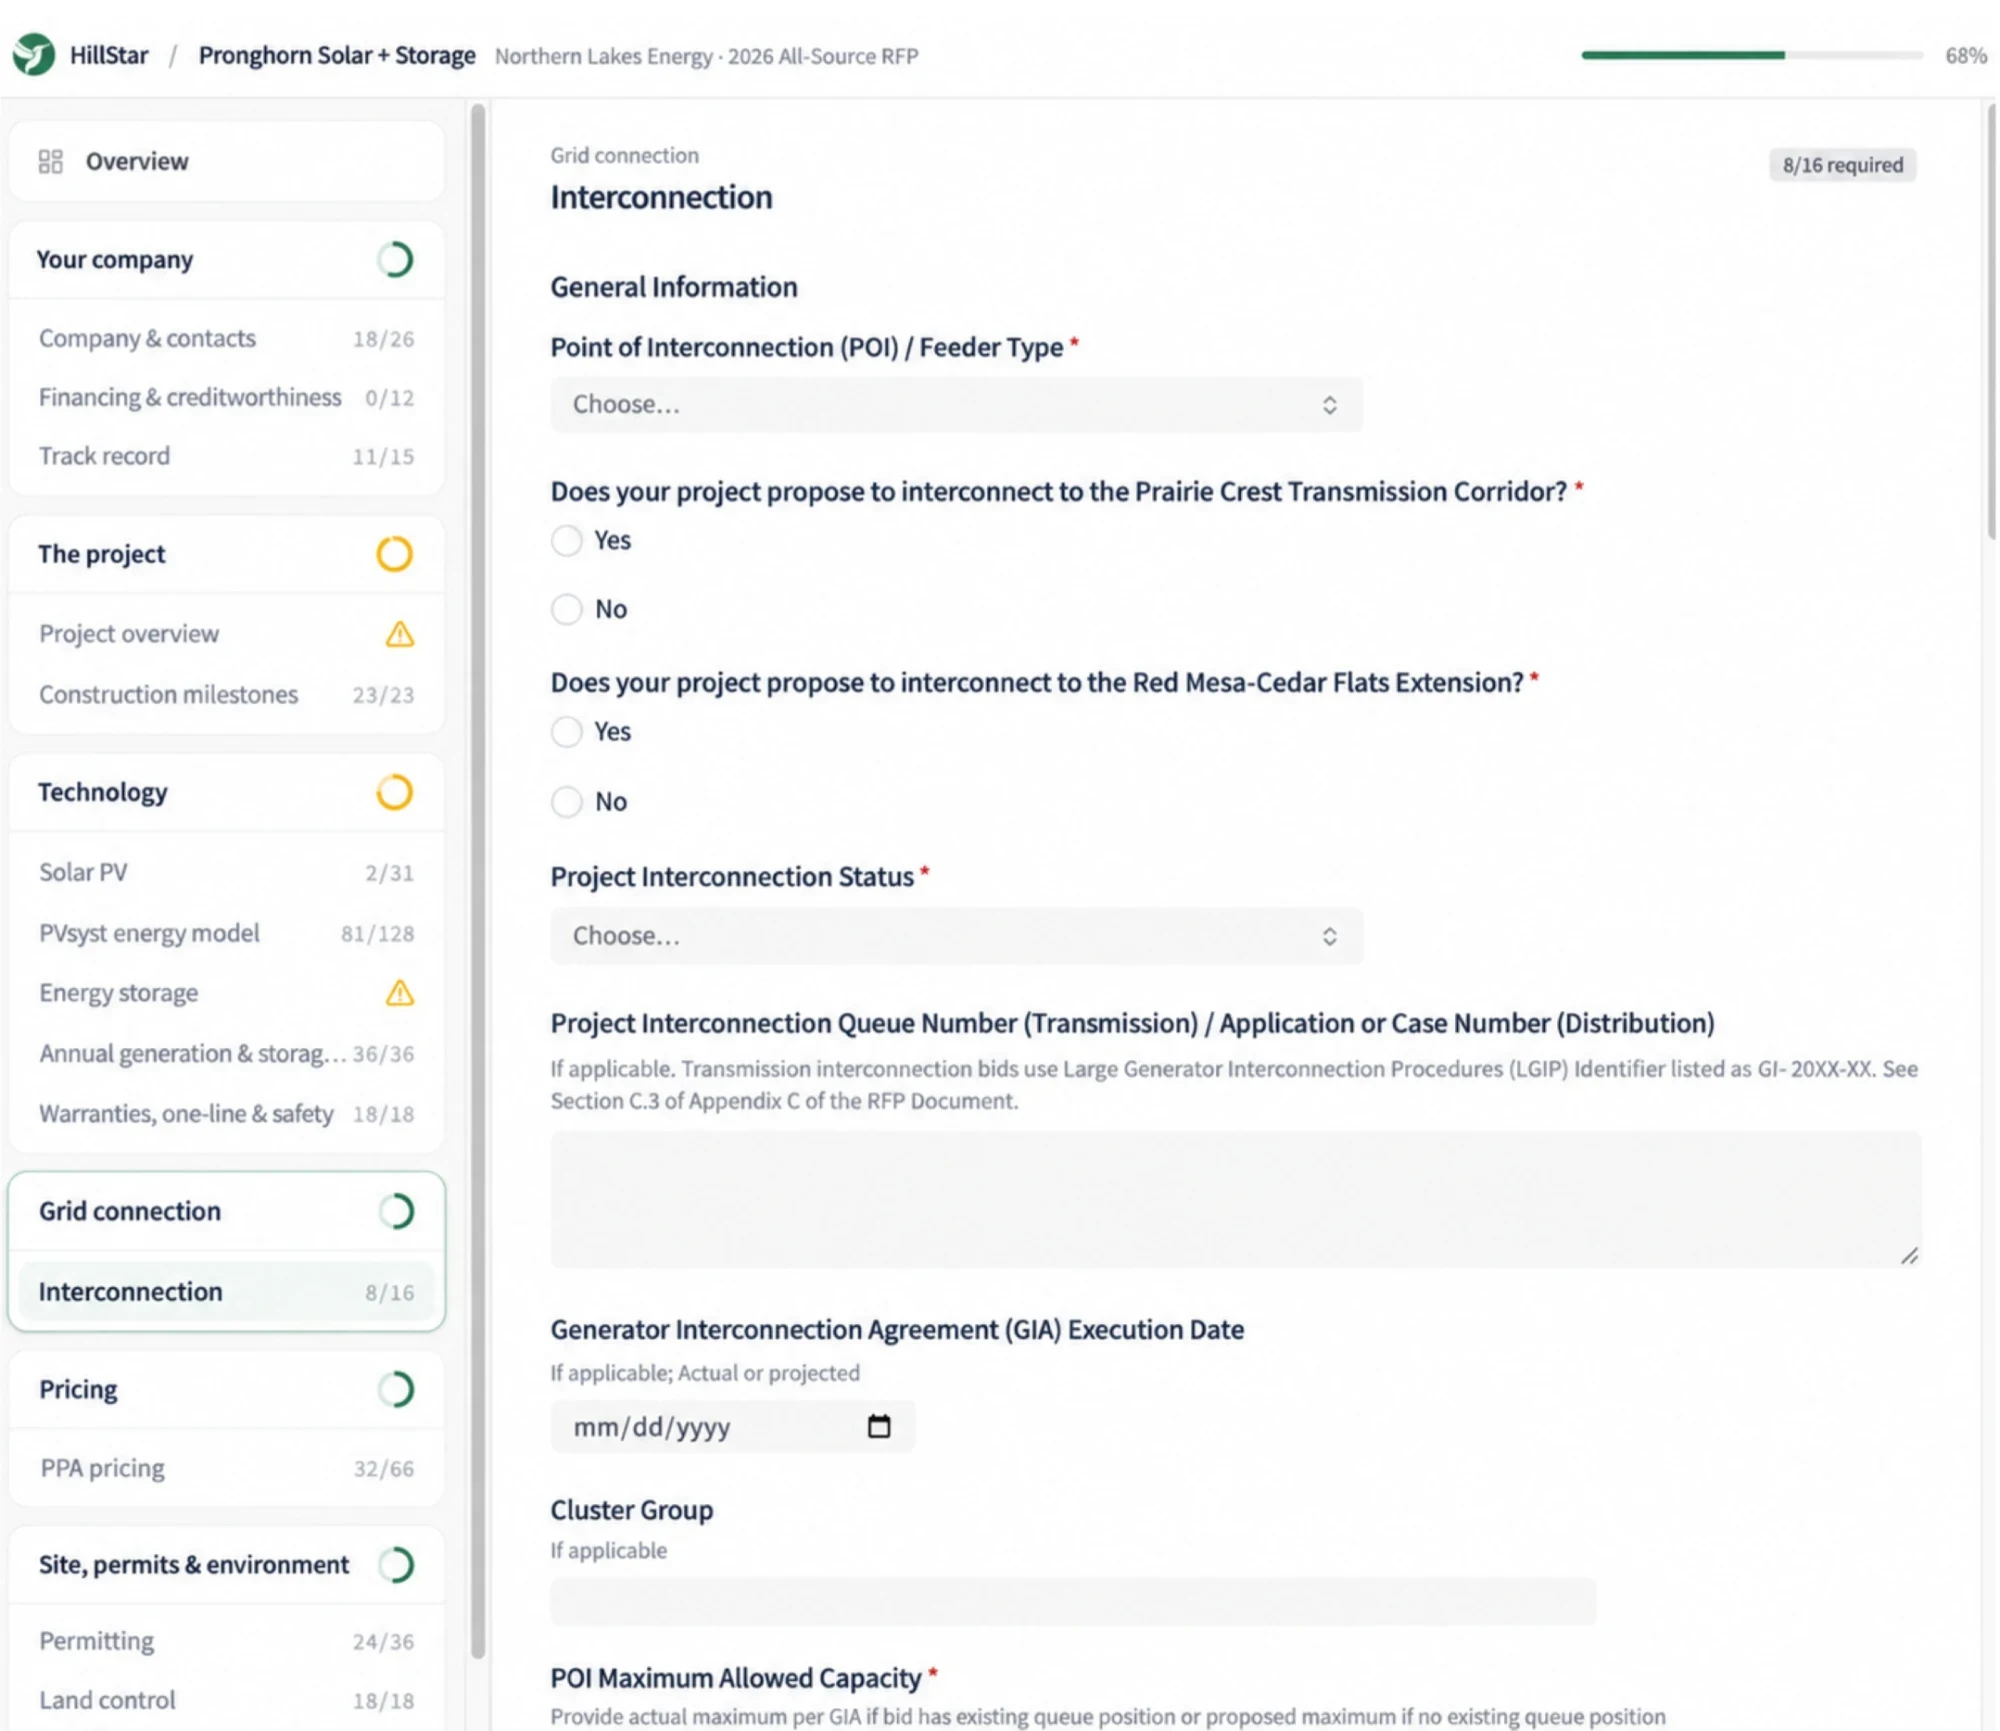Click the Site, permits & environment progress ring
The width and height of the screenshot is (2000, 1731).
point(396,1563)
